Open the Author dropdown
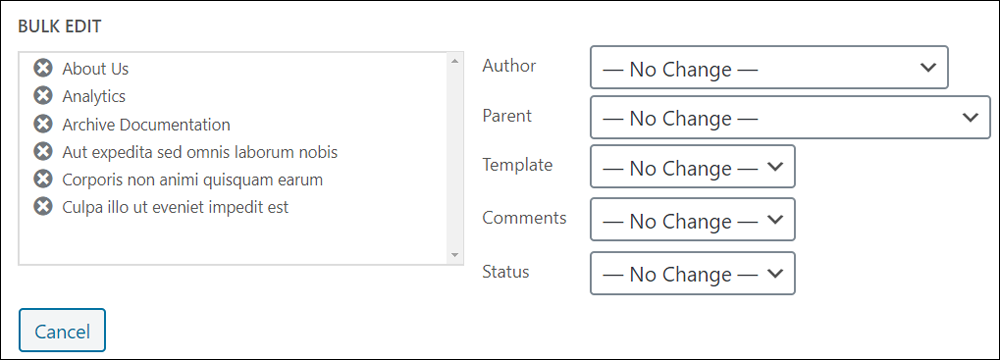Screen dimensions: 1000x360 (x=769, y=67)
